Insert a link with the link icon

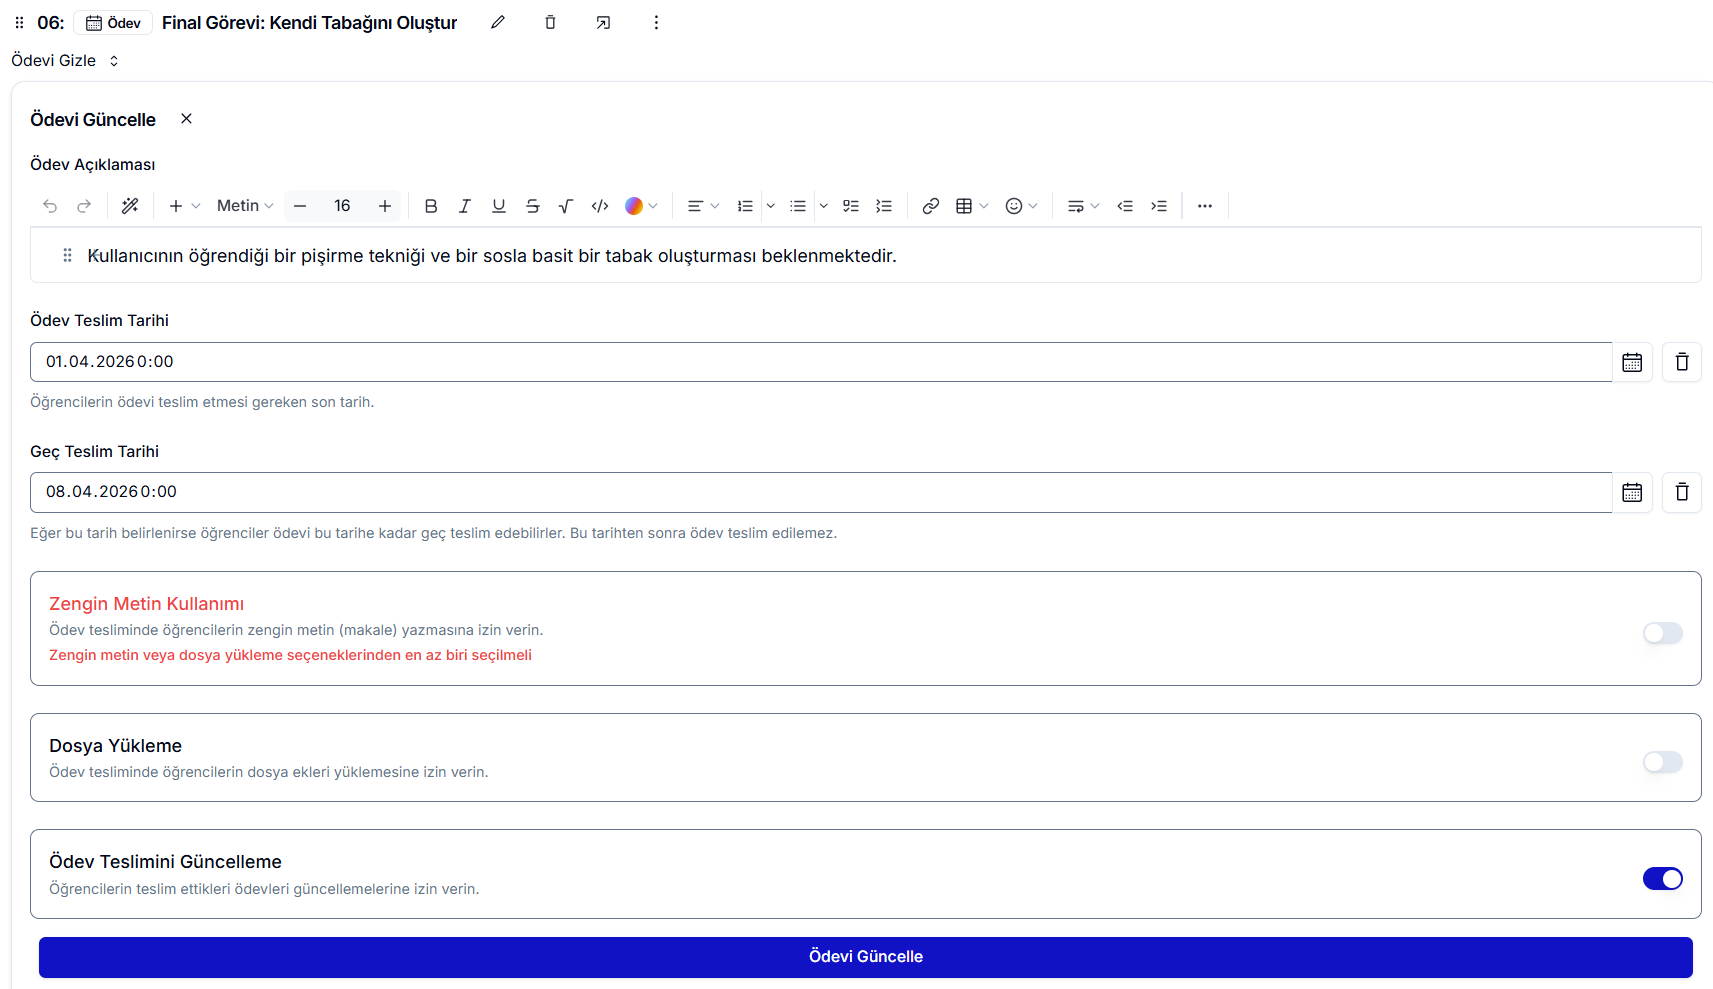click(x=930, y=206)
